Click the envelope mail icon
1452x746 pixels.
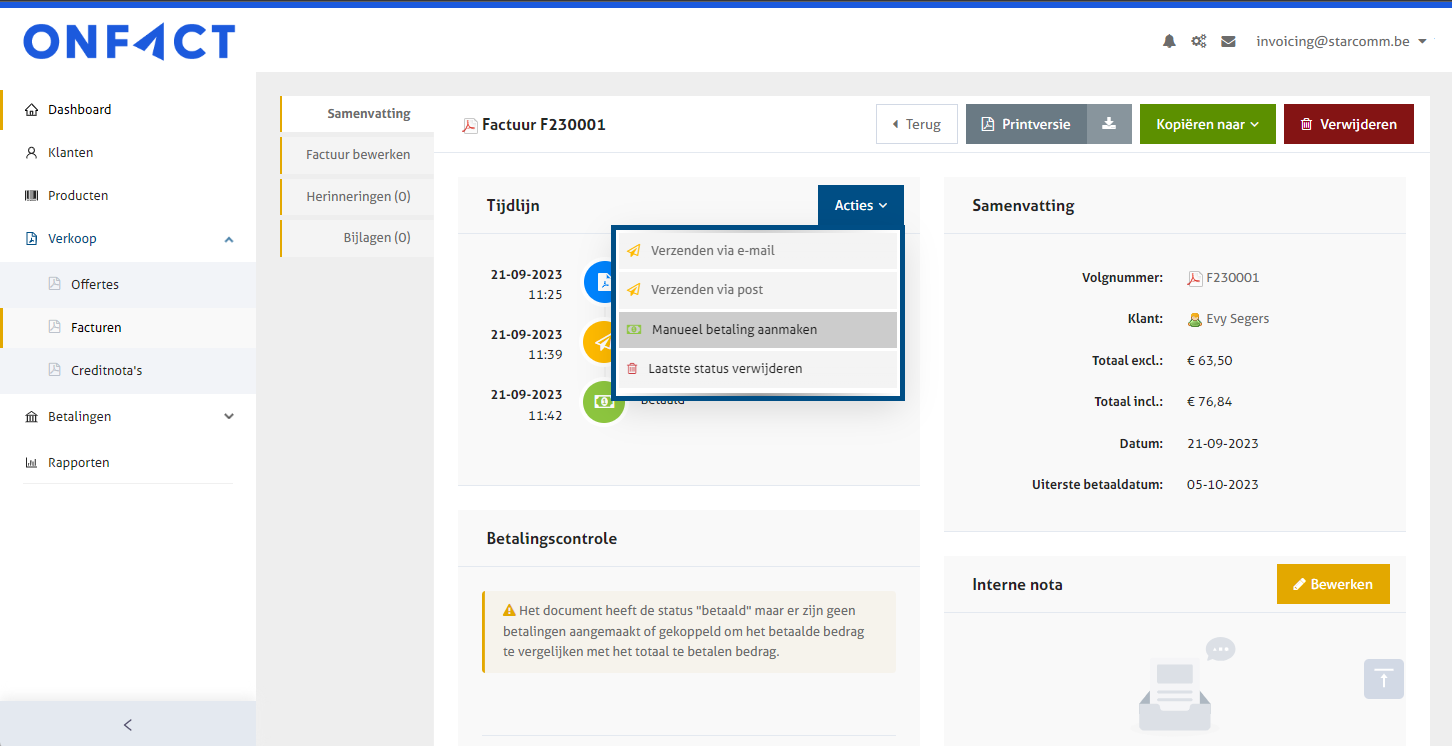pos(1228,42)
